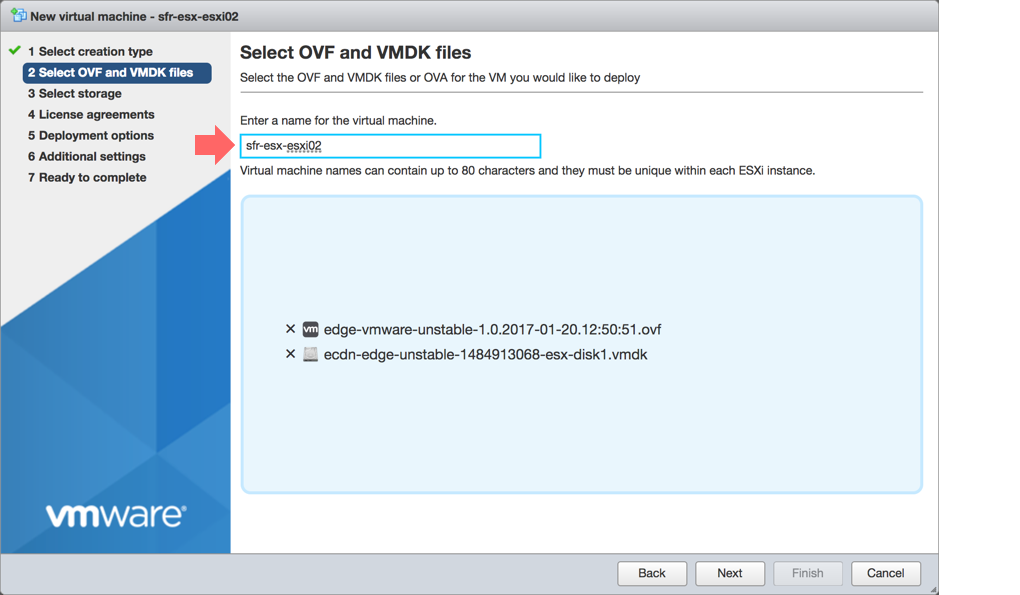Image resolution: width=1020 pixels, height=595 pixels.
Task: Jump to step 5 Deployment options
Action: pos(91,135)
